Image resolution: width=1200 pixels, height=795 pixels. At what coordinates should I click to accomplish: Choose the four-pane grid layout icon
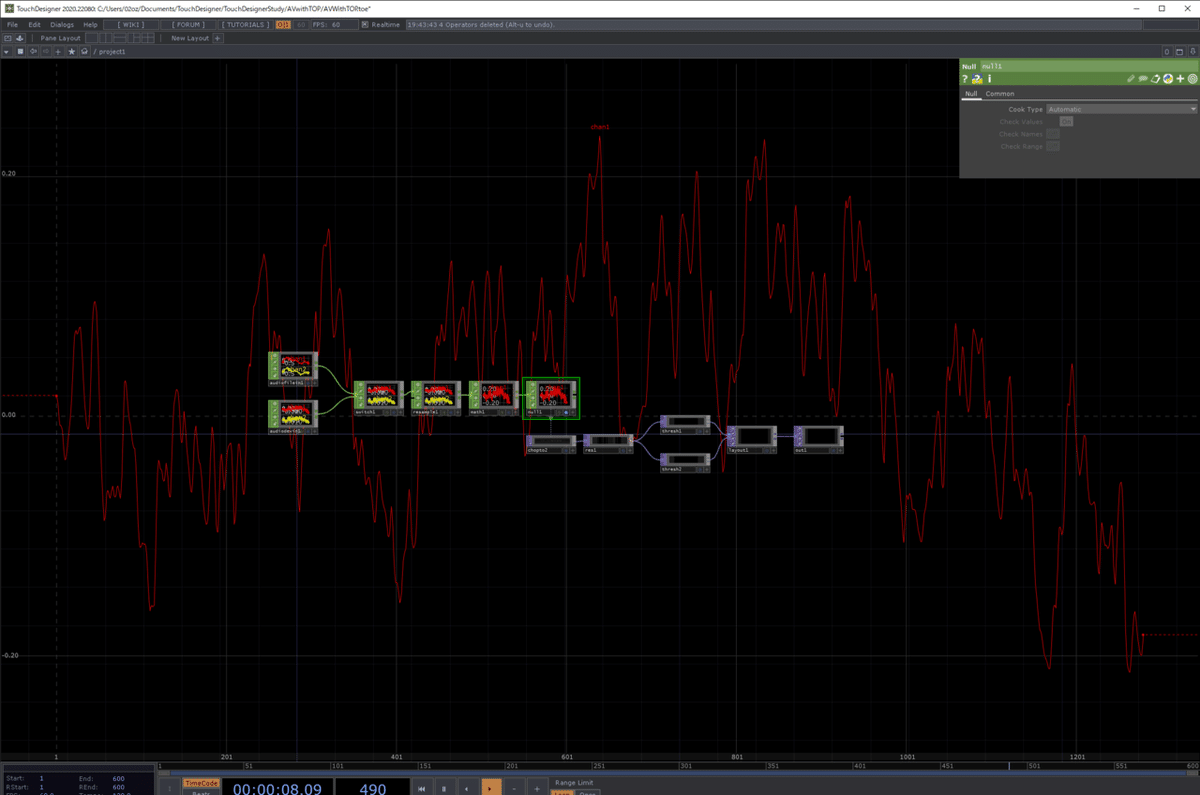(x=149, y=38)
